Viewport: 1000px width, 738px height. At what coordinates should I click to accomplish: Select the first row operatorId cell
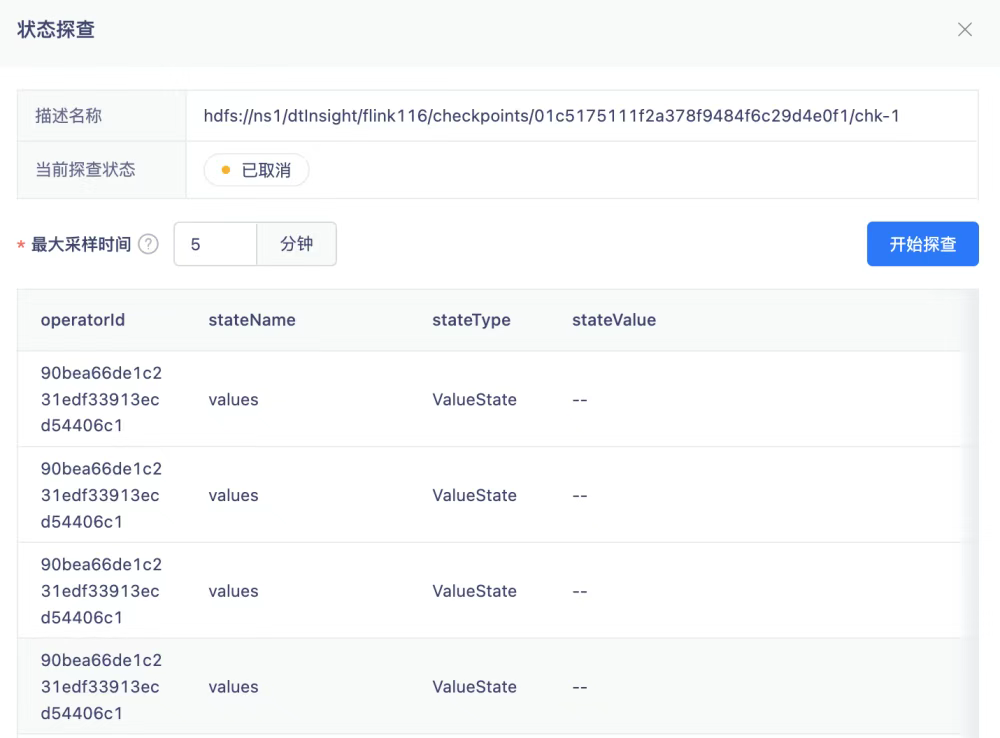pyautogui.click(x=100, y=399)
